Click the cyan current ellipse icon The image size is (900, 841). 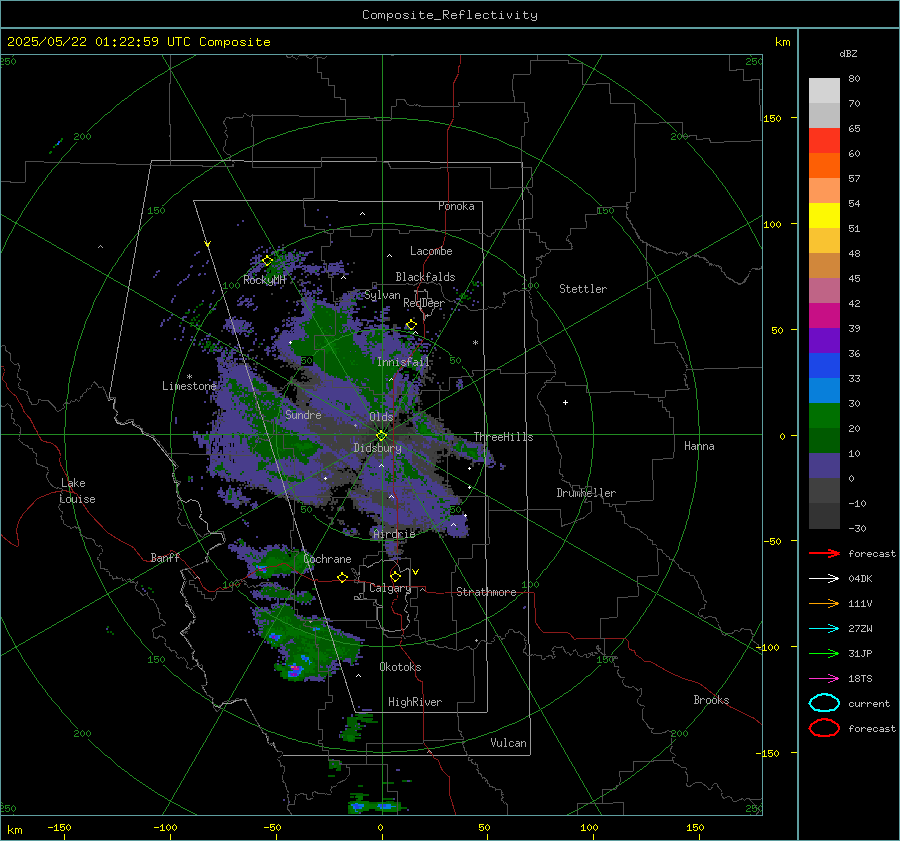click(824, 703)
